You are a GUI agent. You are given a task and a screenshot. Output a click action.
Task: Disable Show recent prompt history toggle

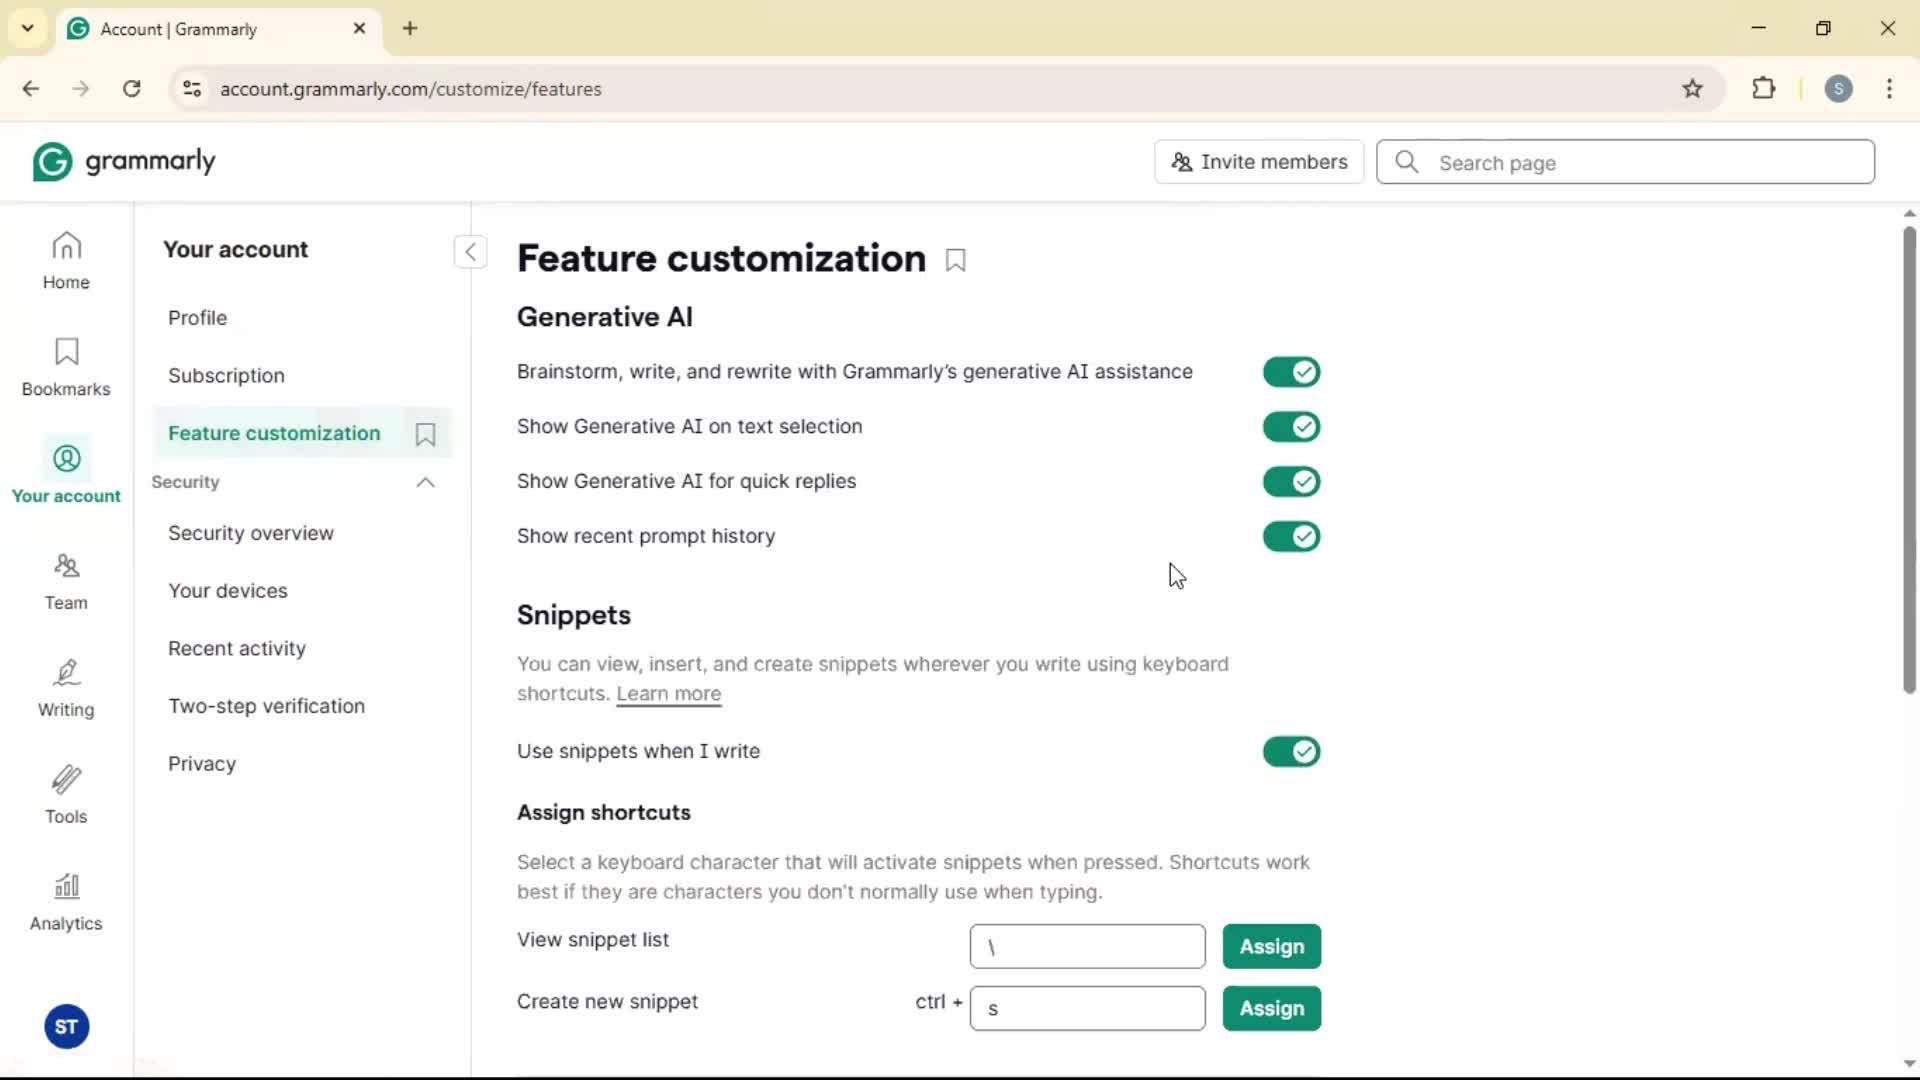(1291, 537)
